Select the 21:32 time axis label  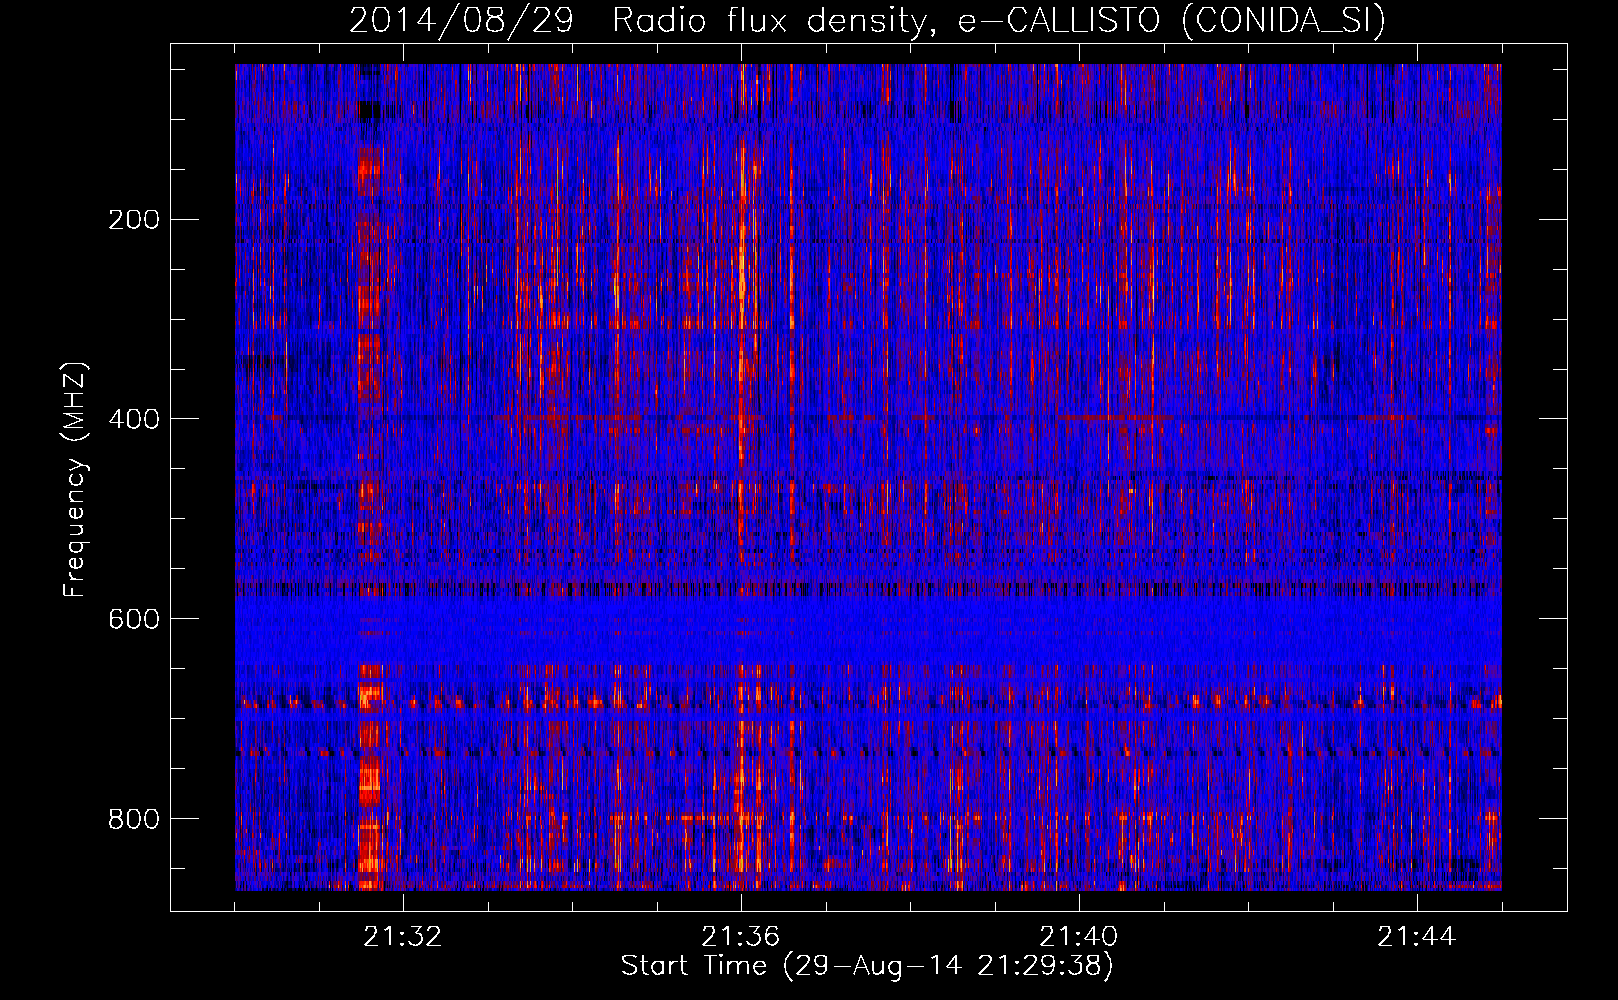[x=402, y=936]
